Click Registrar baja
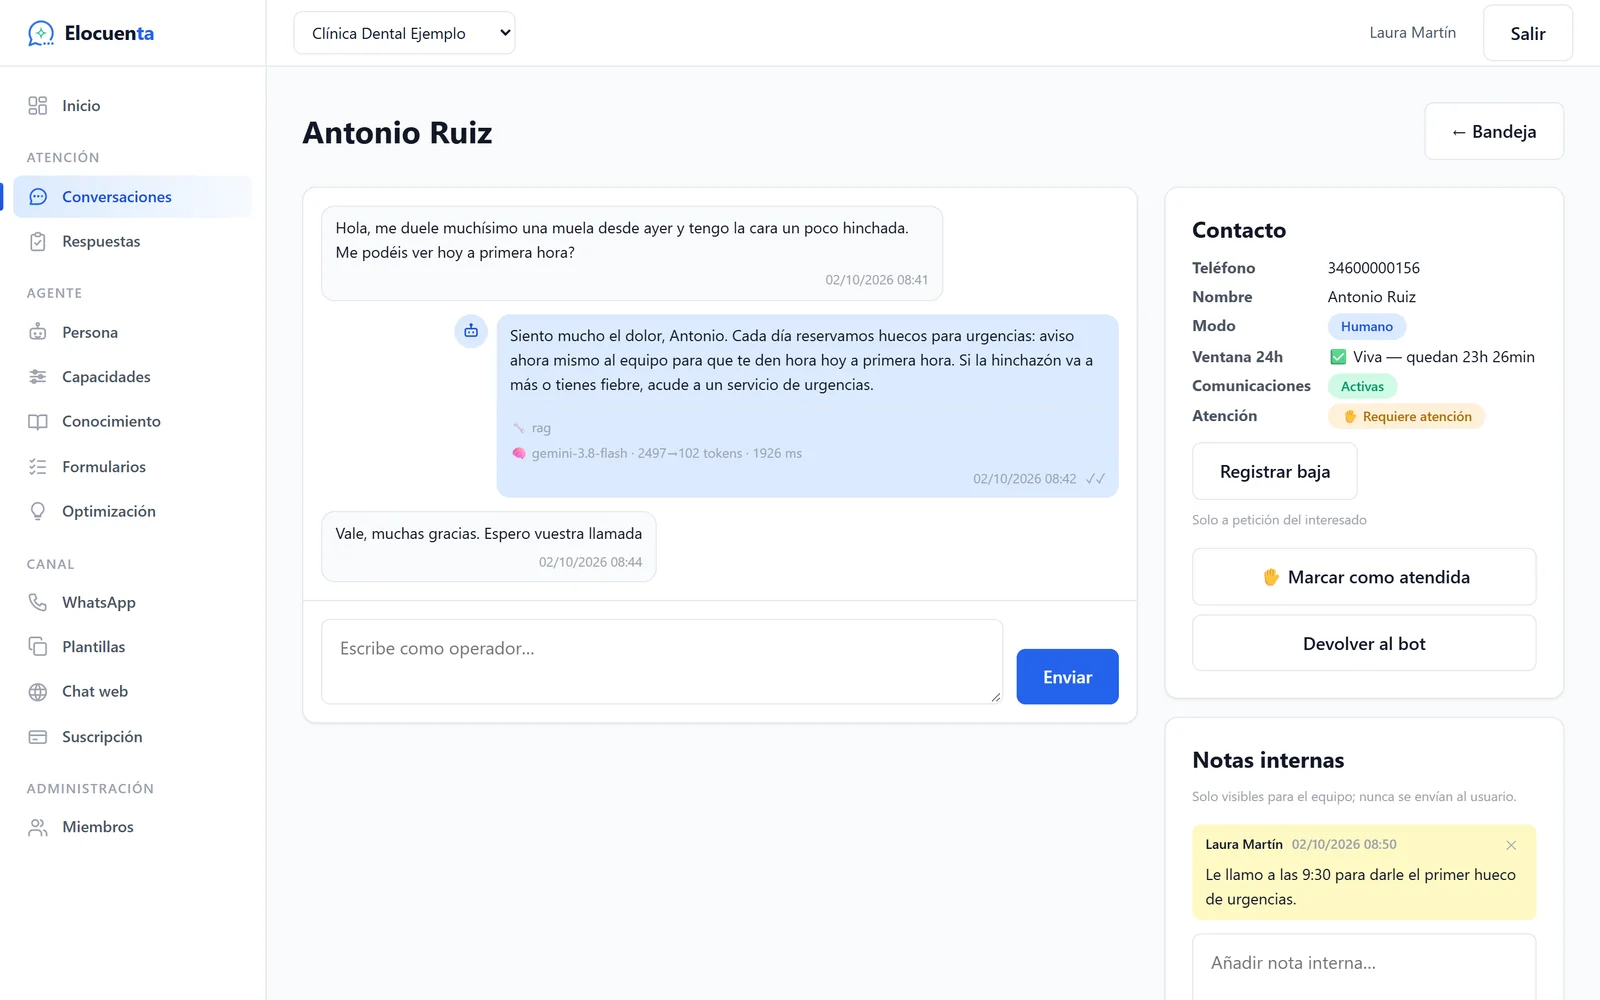The width and height of the screenshot is (1600, 1000). (x=1274, y=471)
